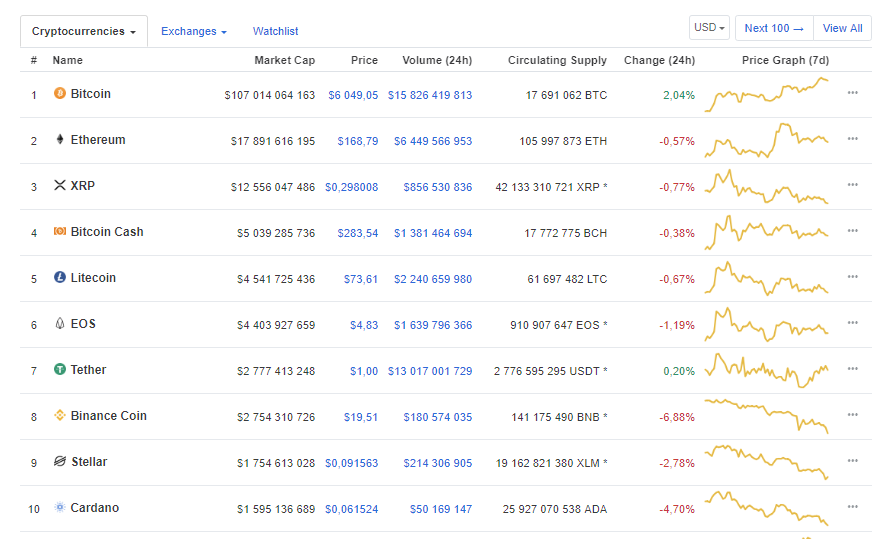890x539 pixels.
Task: Sort by the Circulating Supply column header
Action: click(557, 60)
